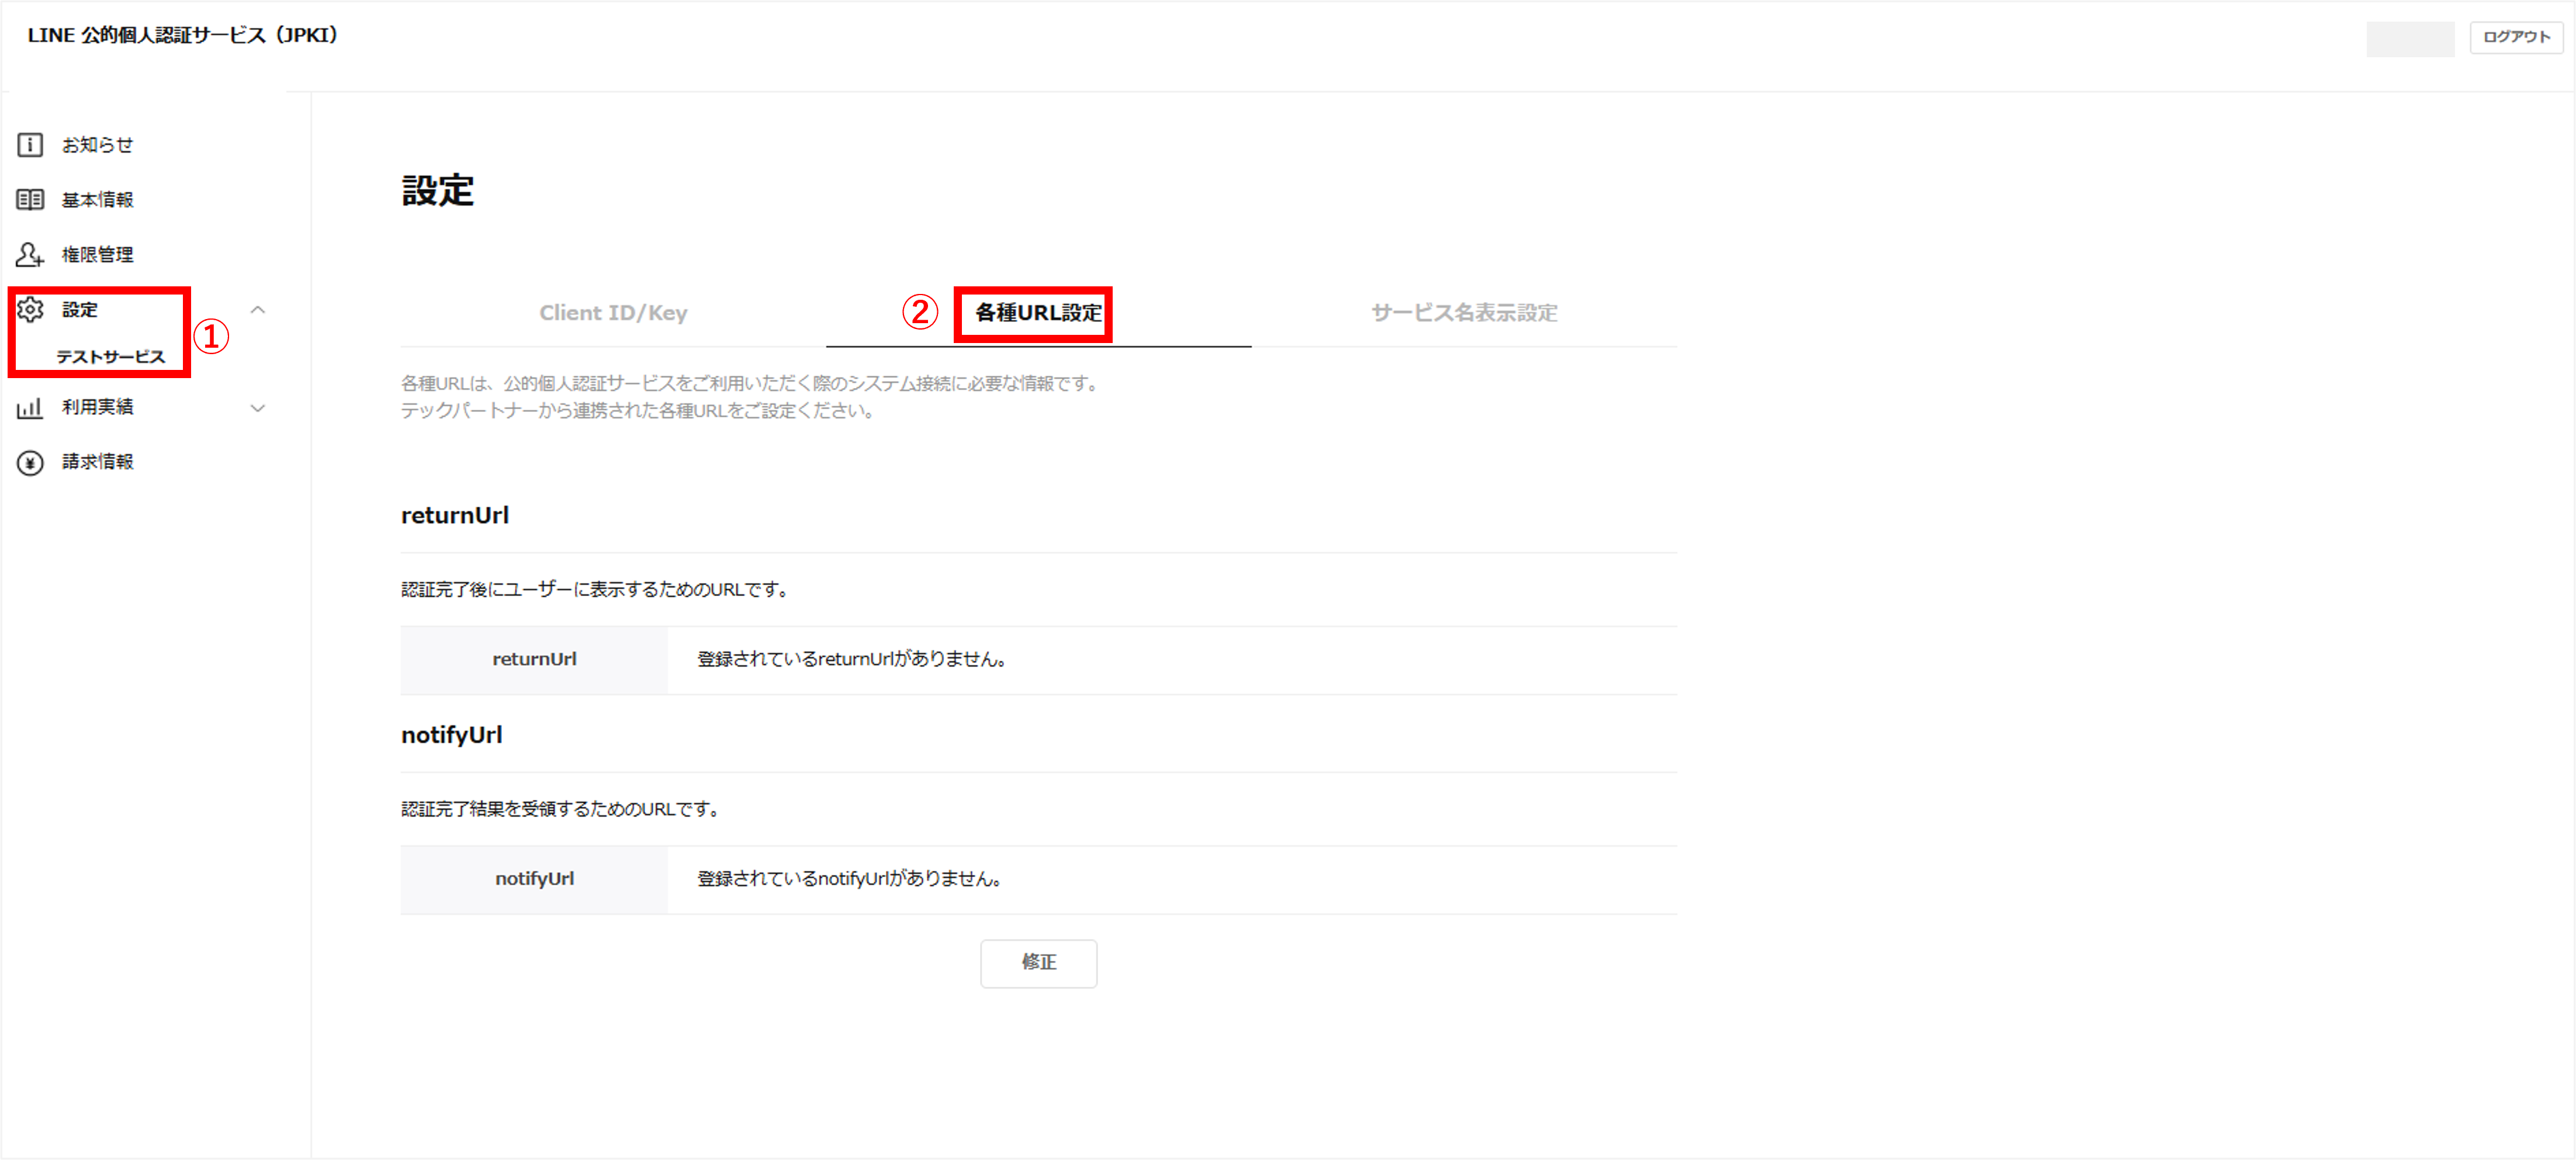Click the grey user name box beside ログアウト
This screenshot has width=2576, height=1160.
coord(2409,38)
